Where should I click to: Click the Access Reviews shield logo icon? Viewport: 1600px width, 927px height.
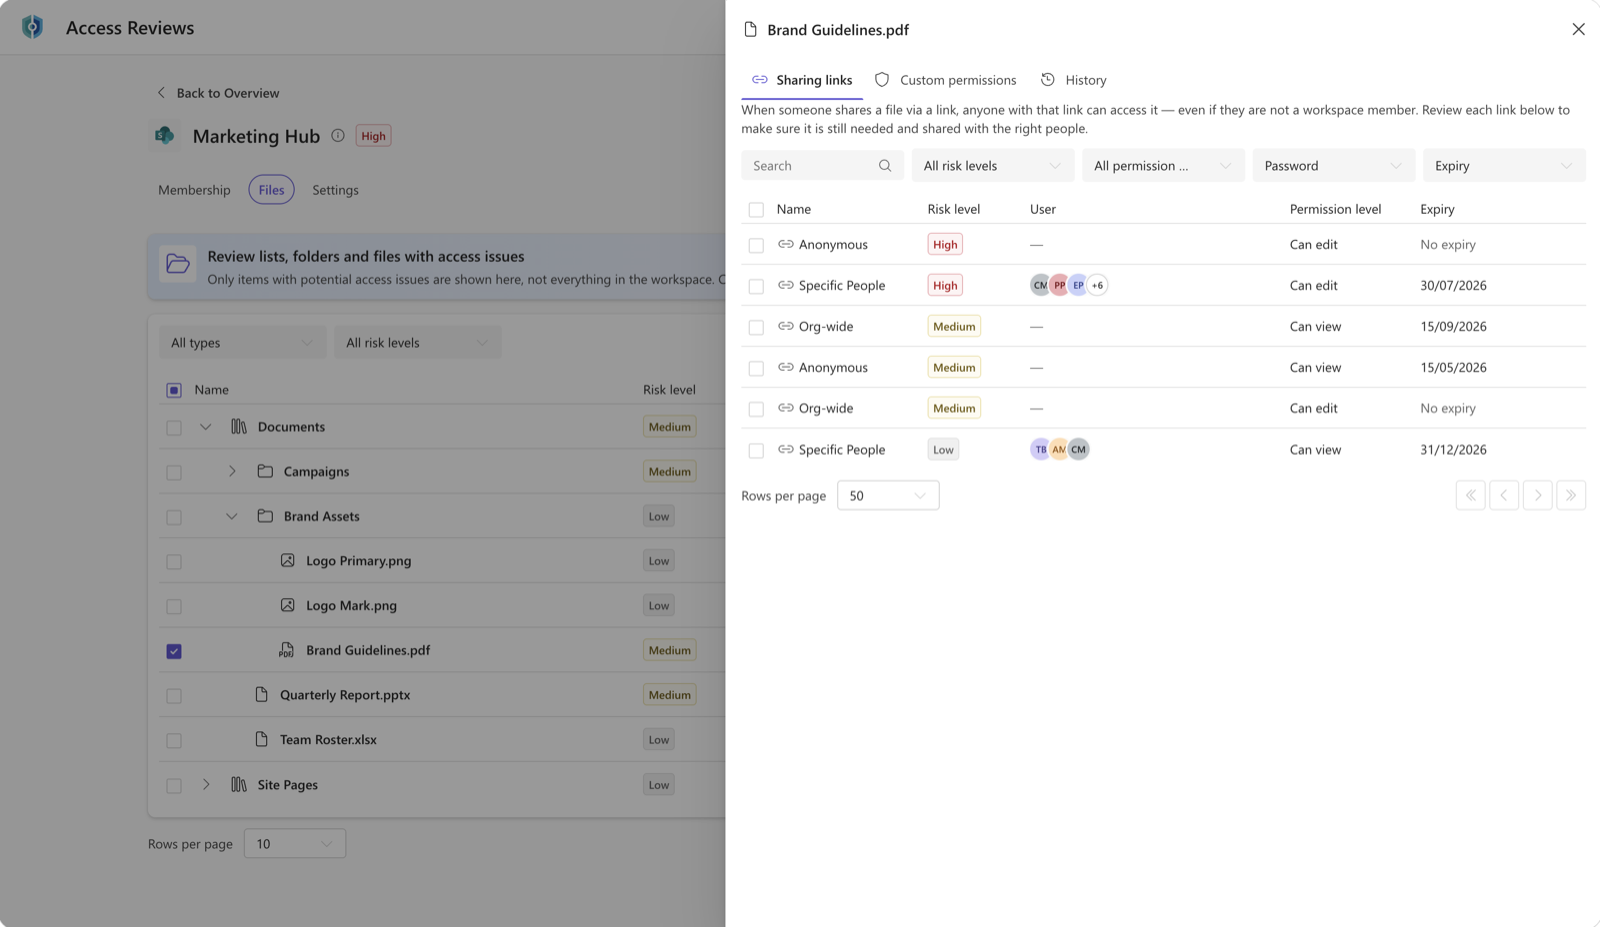click(x=33, y=27)
